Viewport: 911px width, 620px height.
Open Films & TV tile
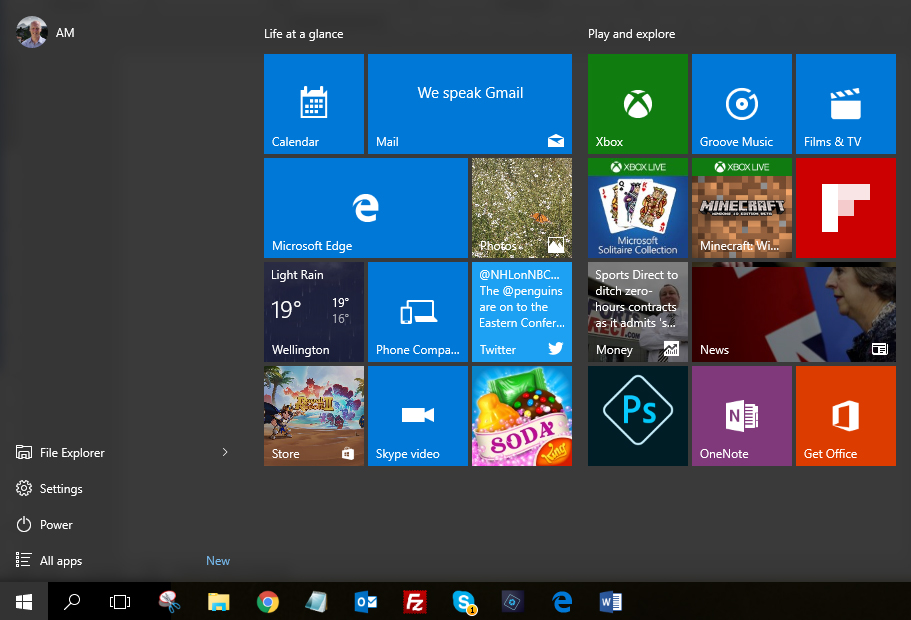(x=846, y=104)
